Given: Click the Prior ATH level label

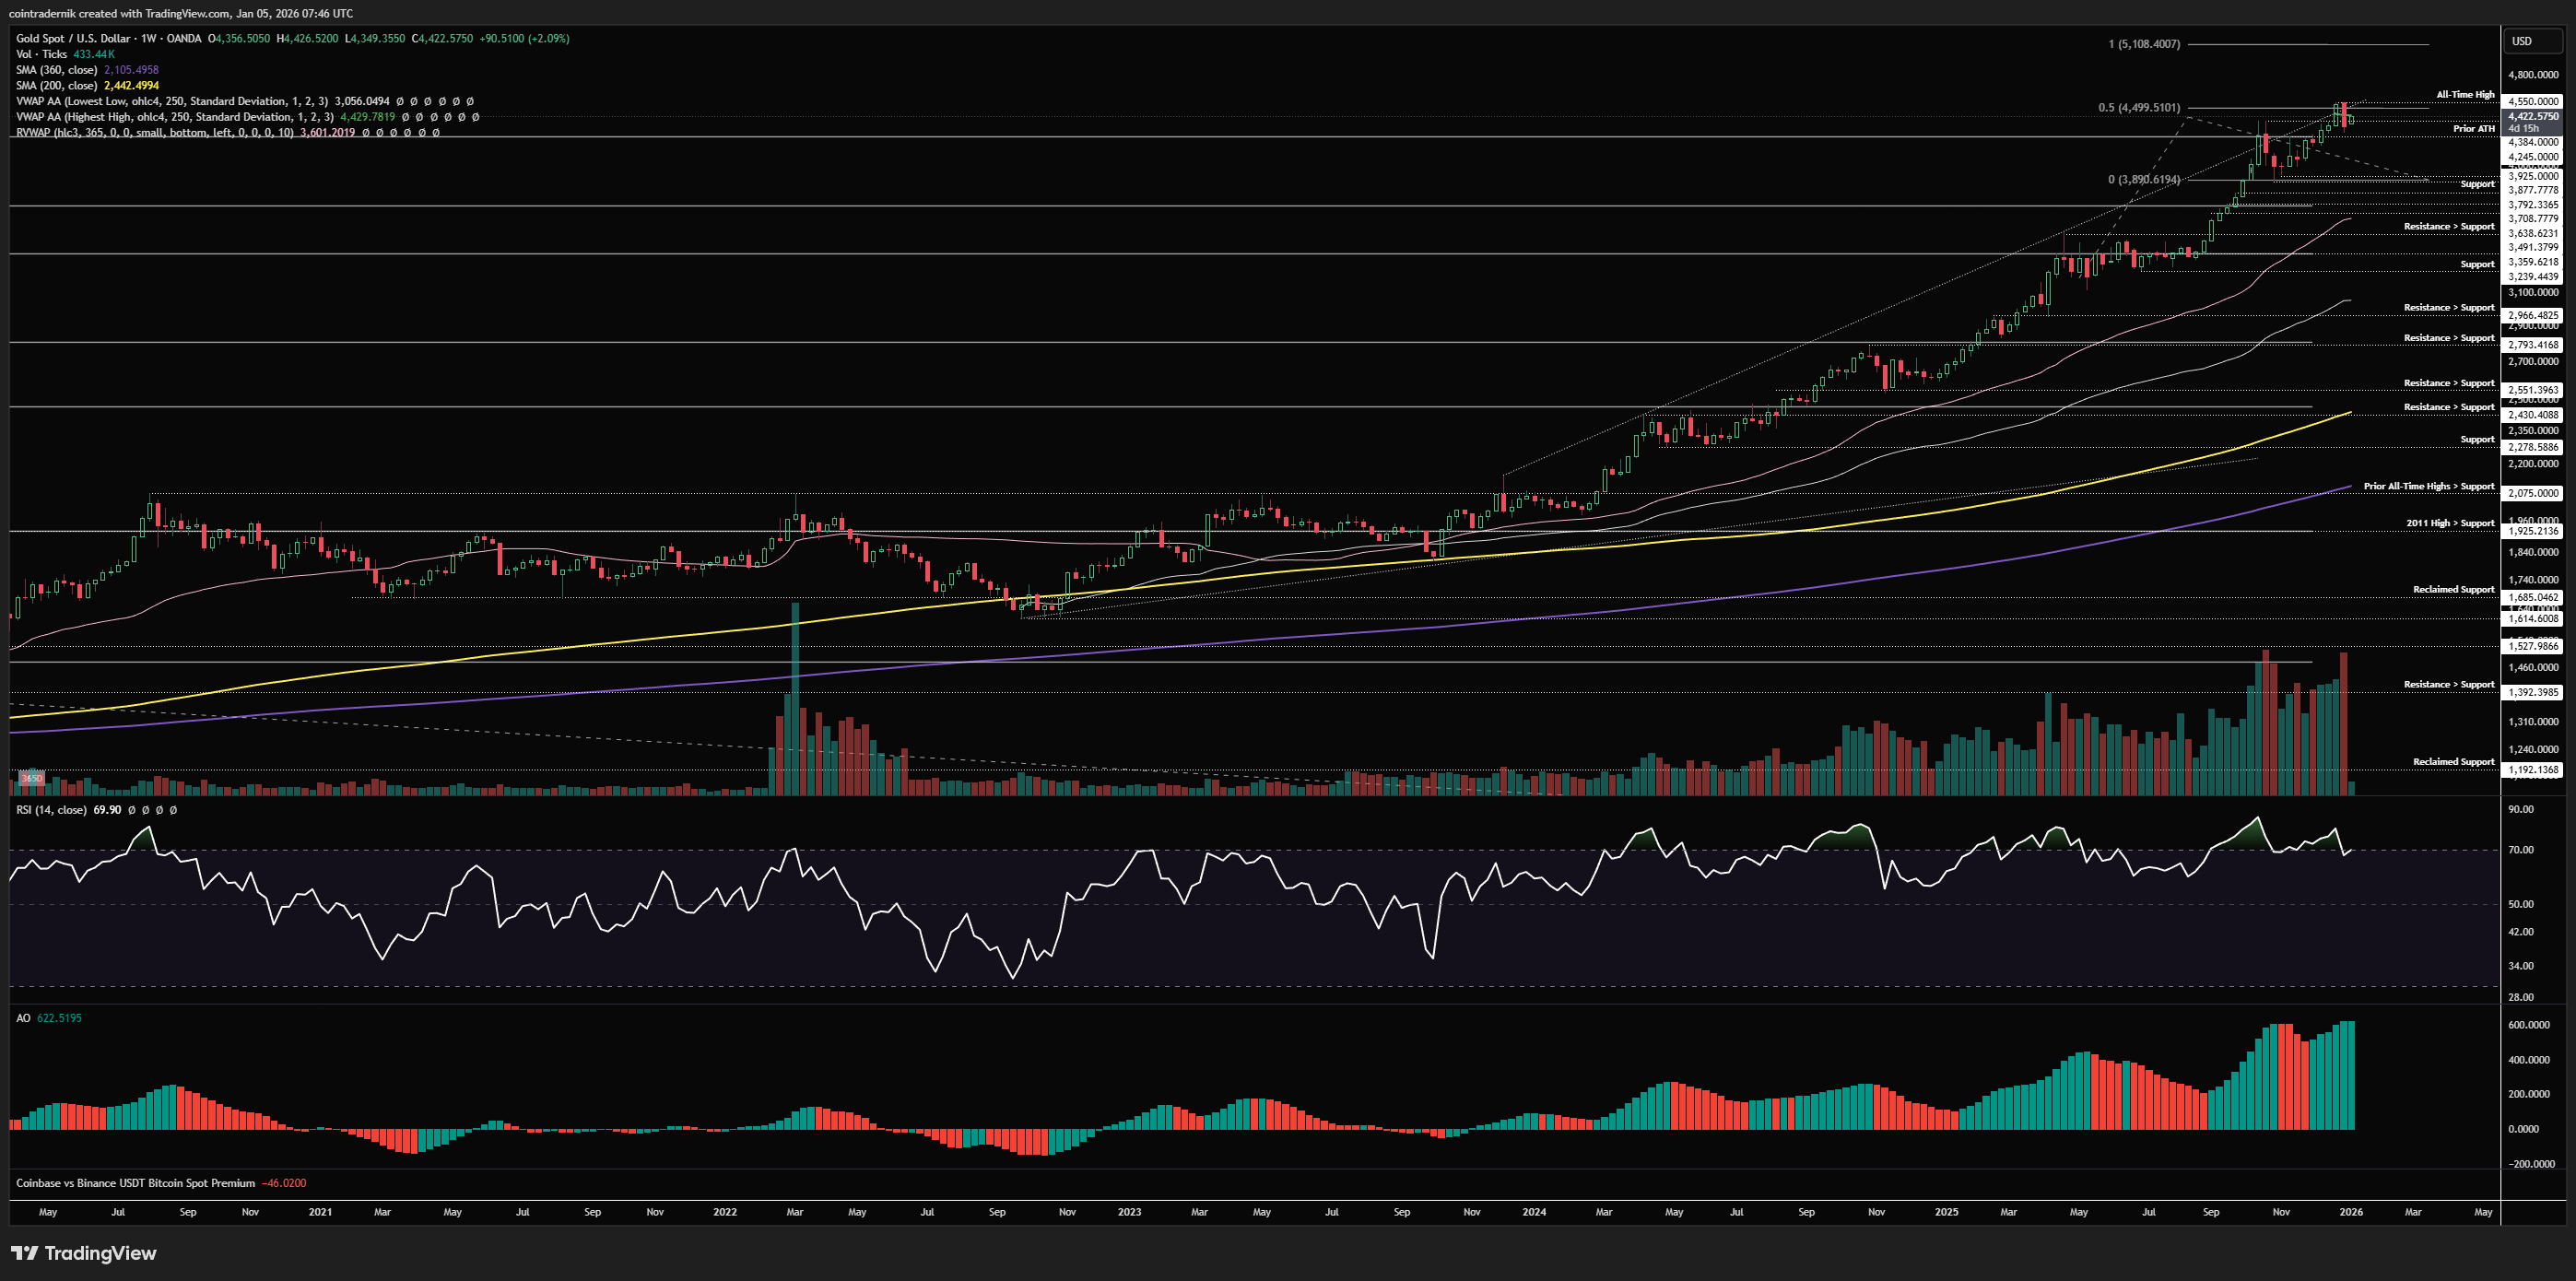Looking at the screenshot, I should (2473, 129).
